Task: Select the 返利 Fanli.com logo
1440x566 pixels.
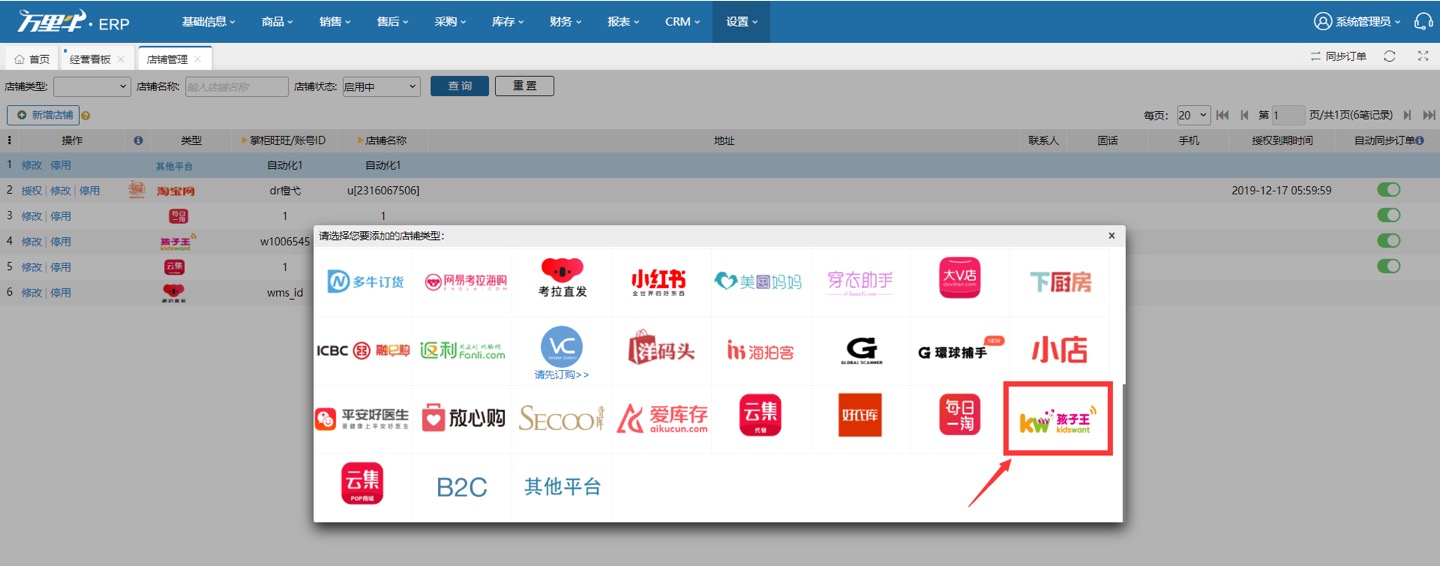Action: [x=462, y=350]
